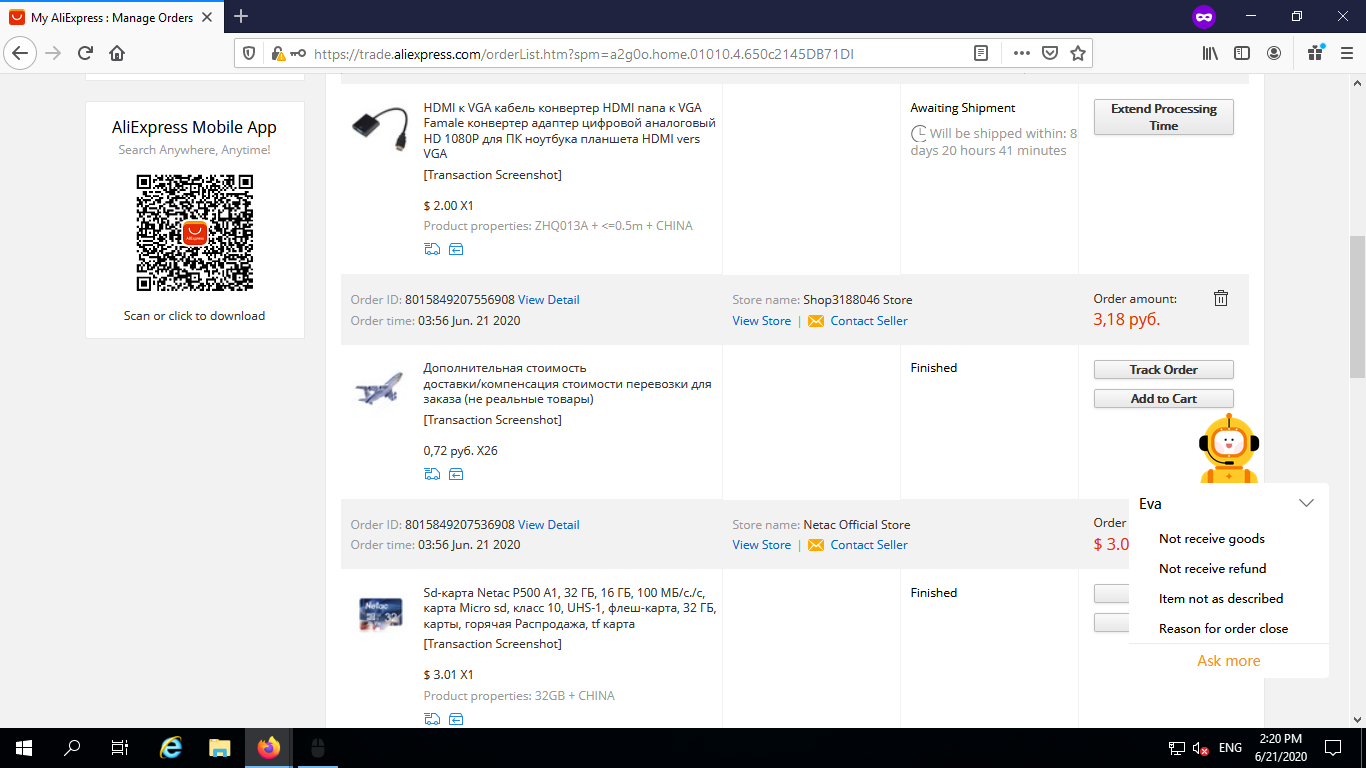Choose 'Not receive refund' in Eva panel
Screen dimensions: 1366x768
(x=1213, y=569)
